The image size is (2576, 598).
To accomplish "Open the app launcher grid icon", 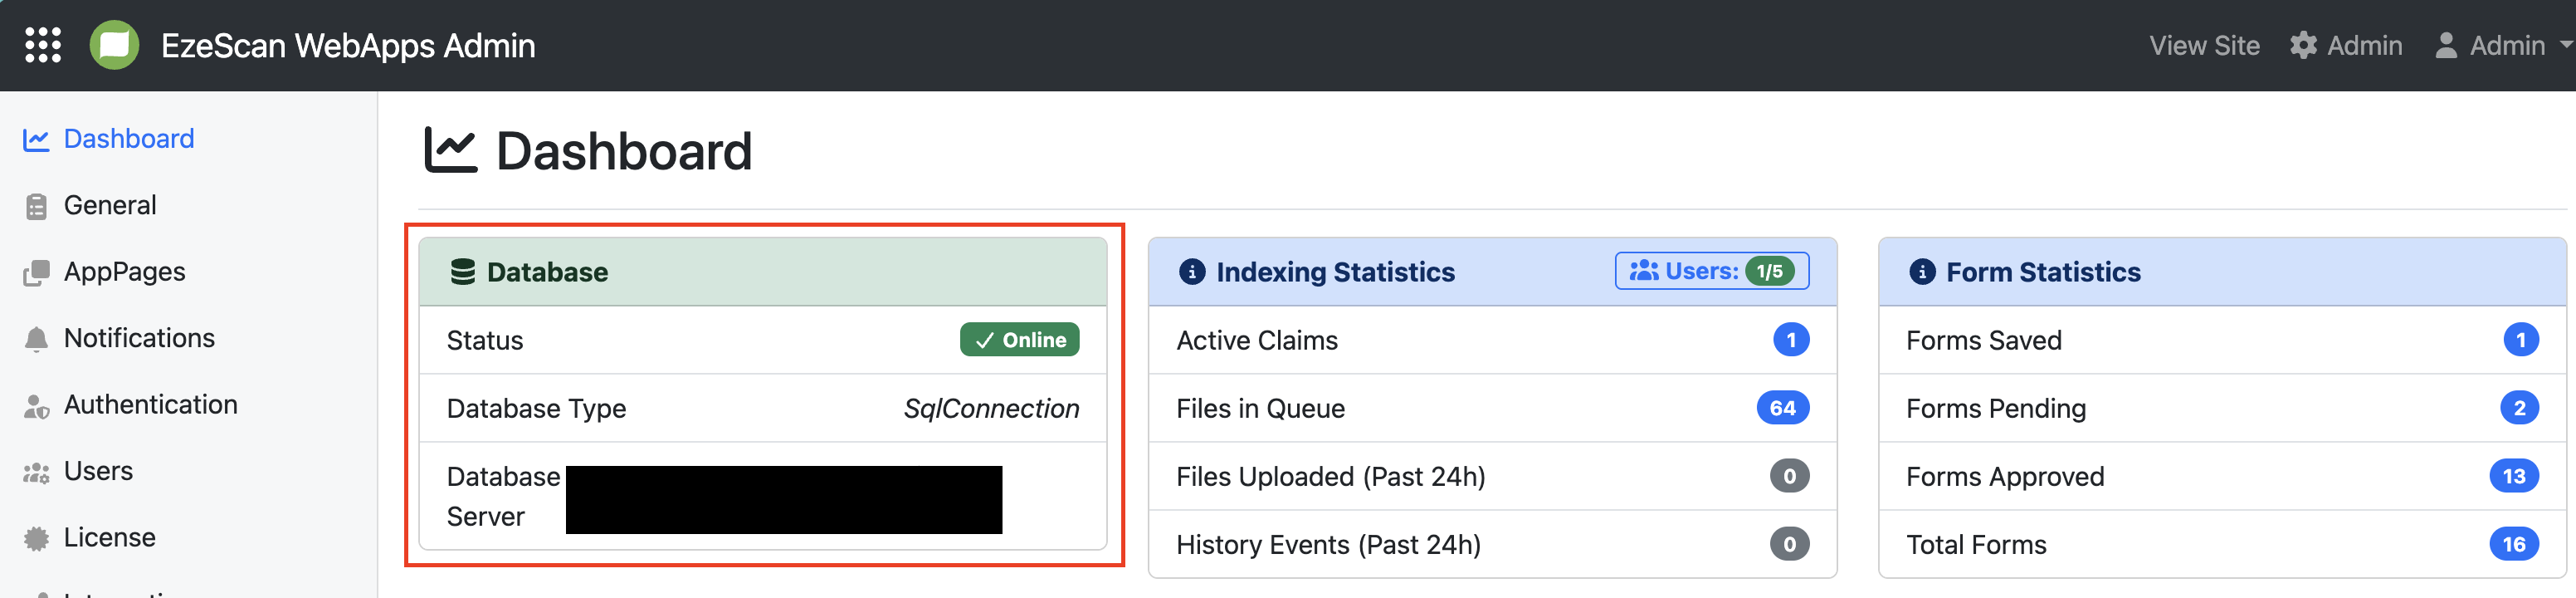I will point(43,45).
